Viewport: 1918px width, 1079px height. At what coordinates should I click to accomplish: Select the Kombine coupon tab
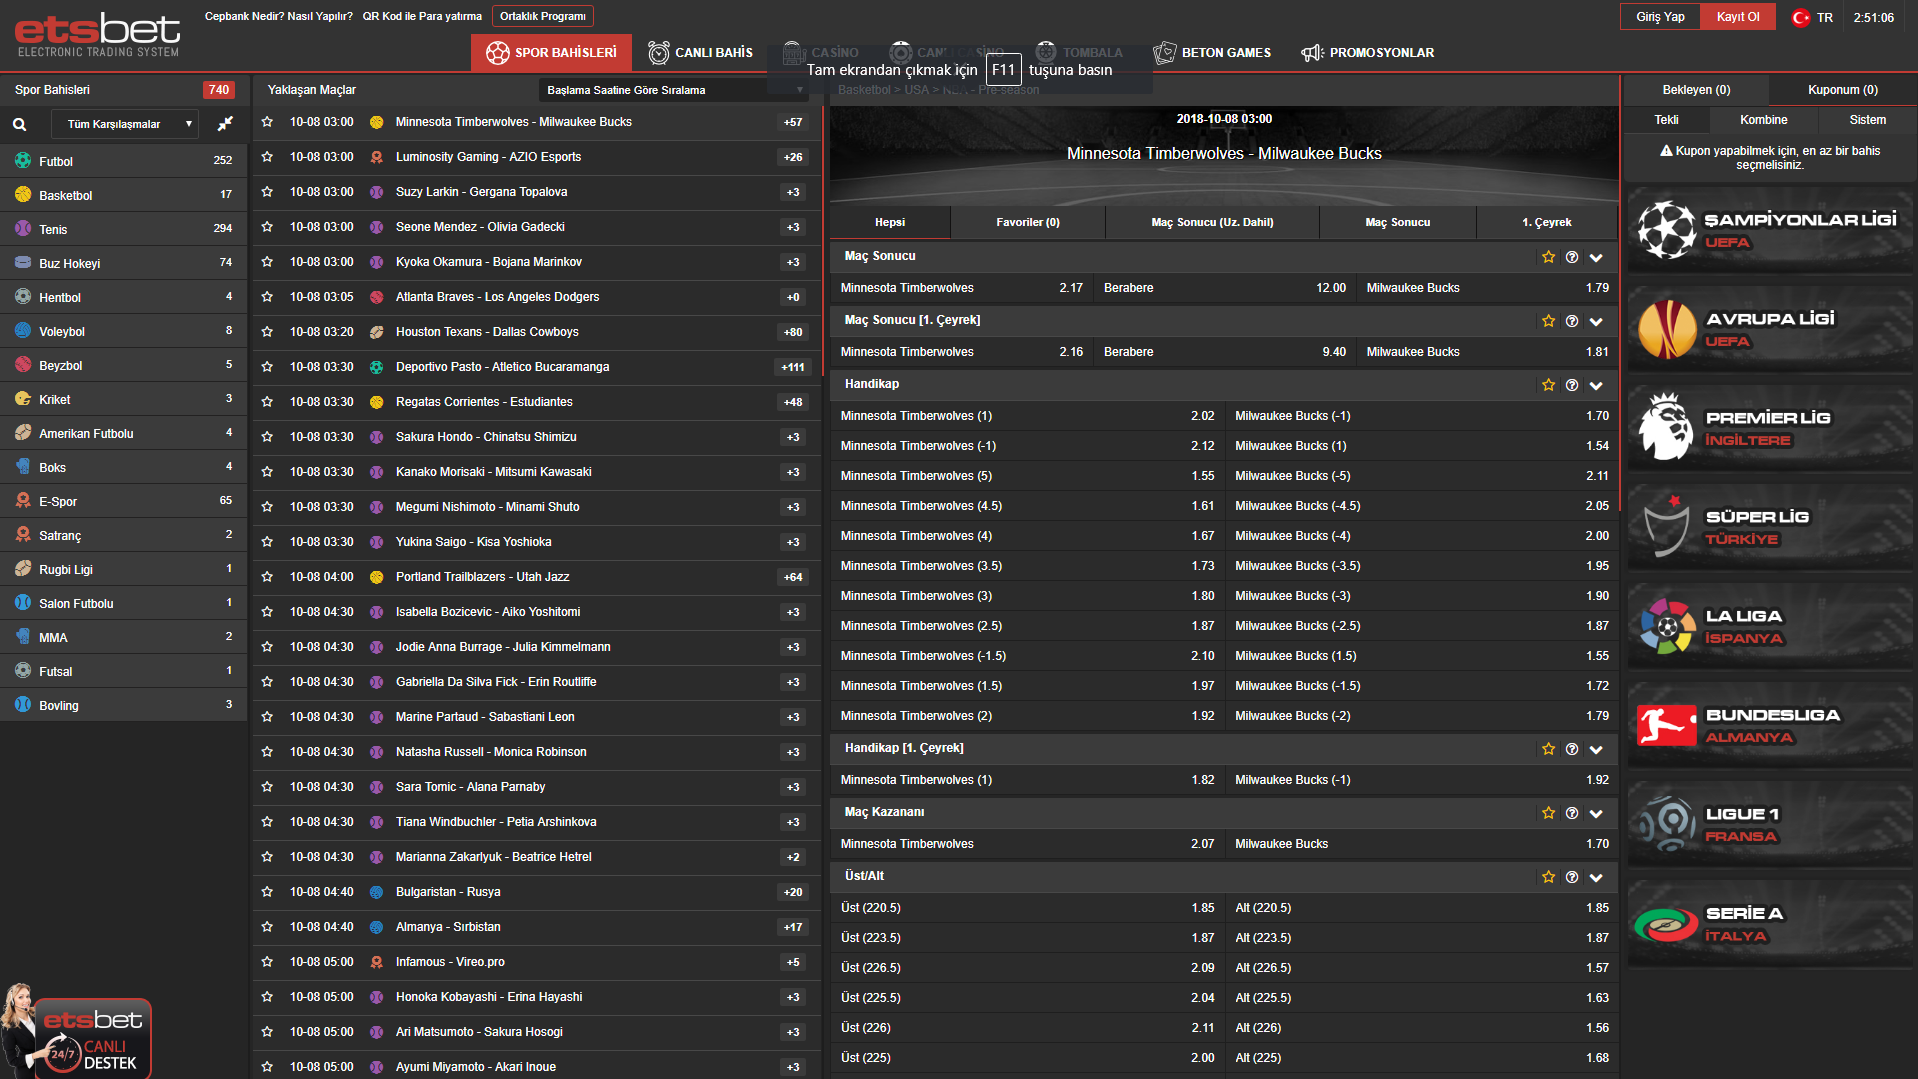point(1763,120)
